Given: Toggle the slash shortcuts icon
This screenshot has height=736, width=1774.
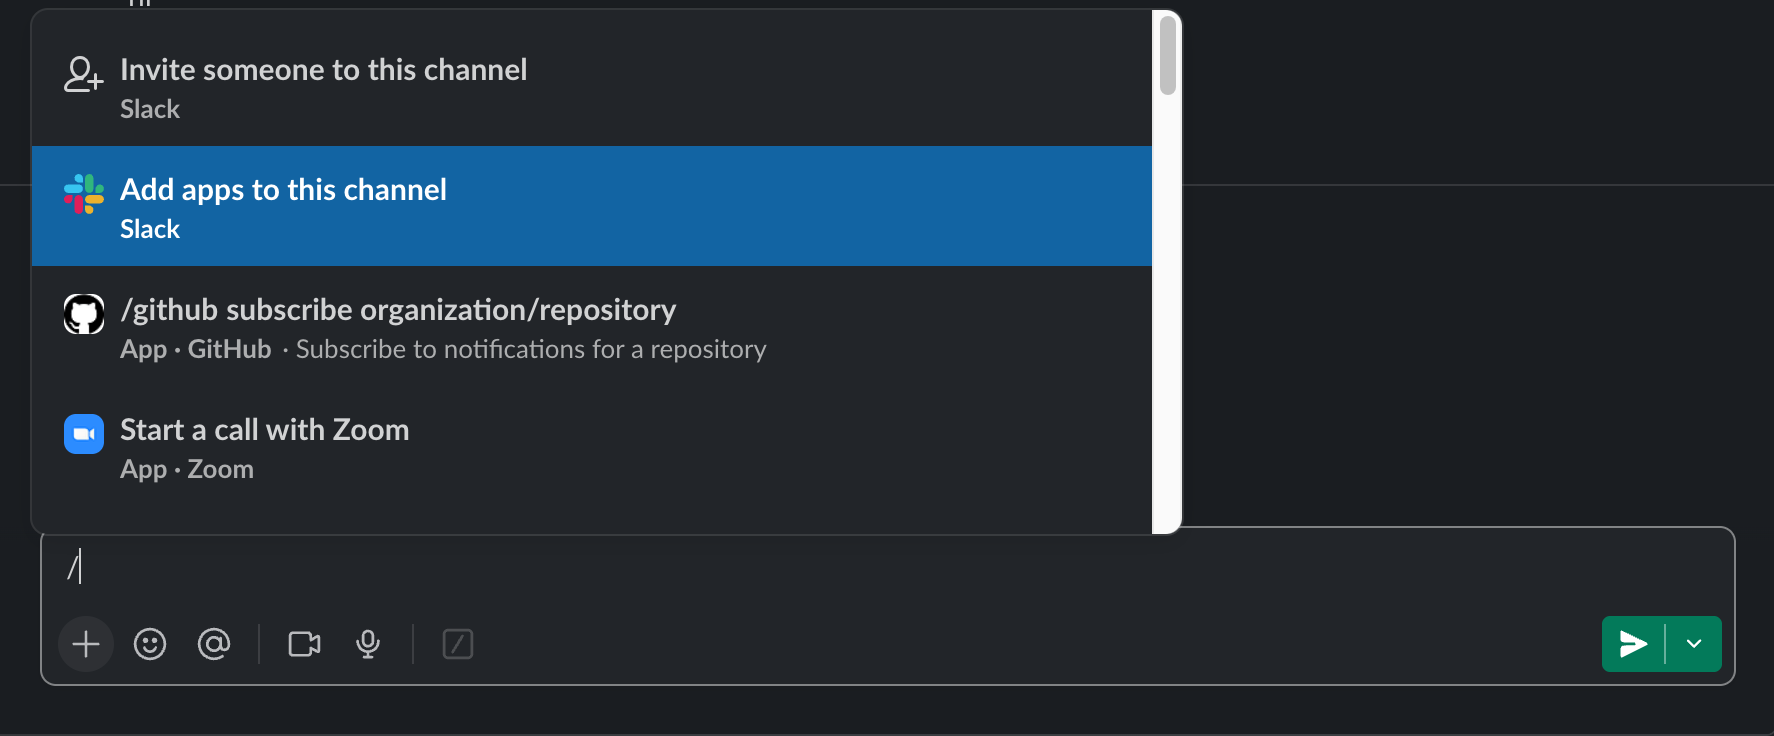Looking at the screenshot, I should 458,644.
